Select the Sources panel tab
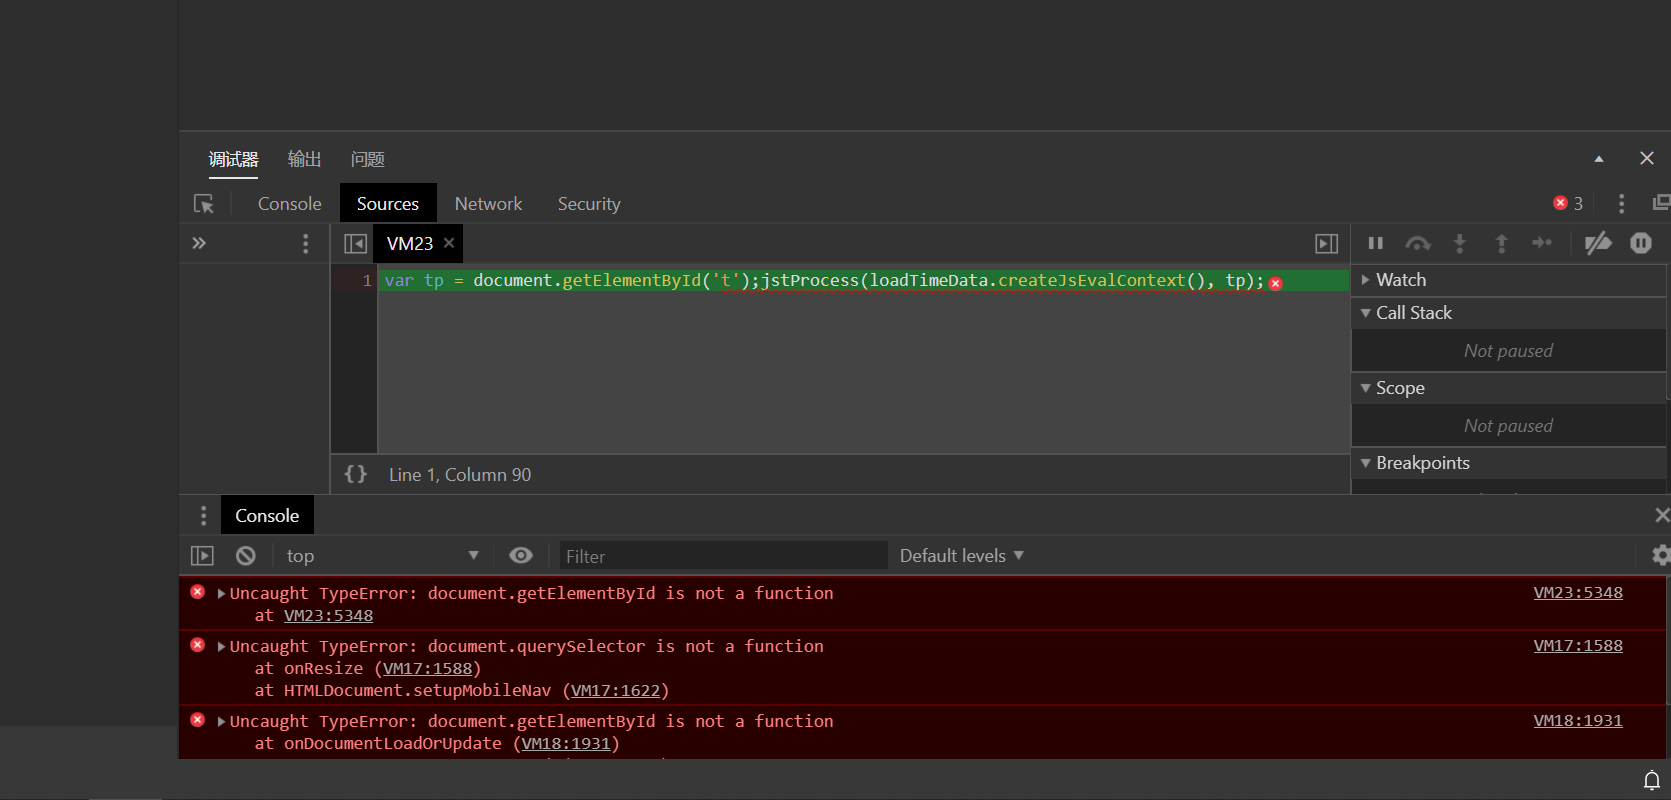1671x800 pixels. (x=388, y=204)
